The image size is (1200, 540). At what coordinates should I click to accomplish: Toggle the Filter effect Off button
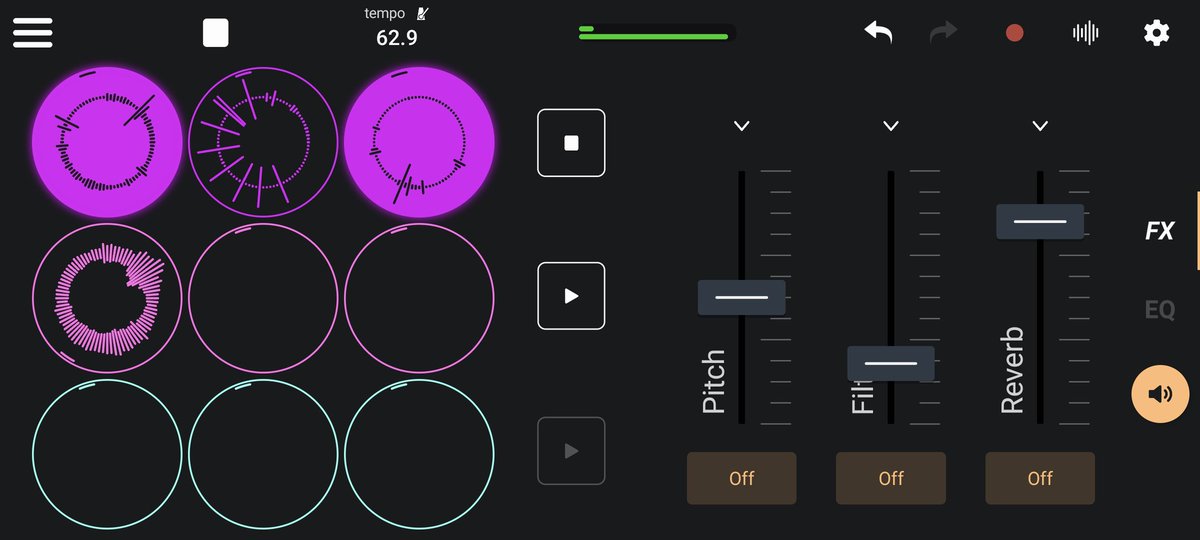pyautogui.click(x=891, y=478)
